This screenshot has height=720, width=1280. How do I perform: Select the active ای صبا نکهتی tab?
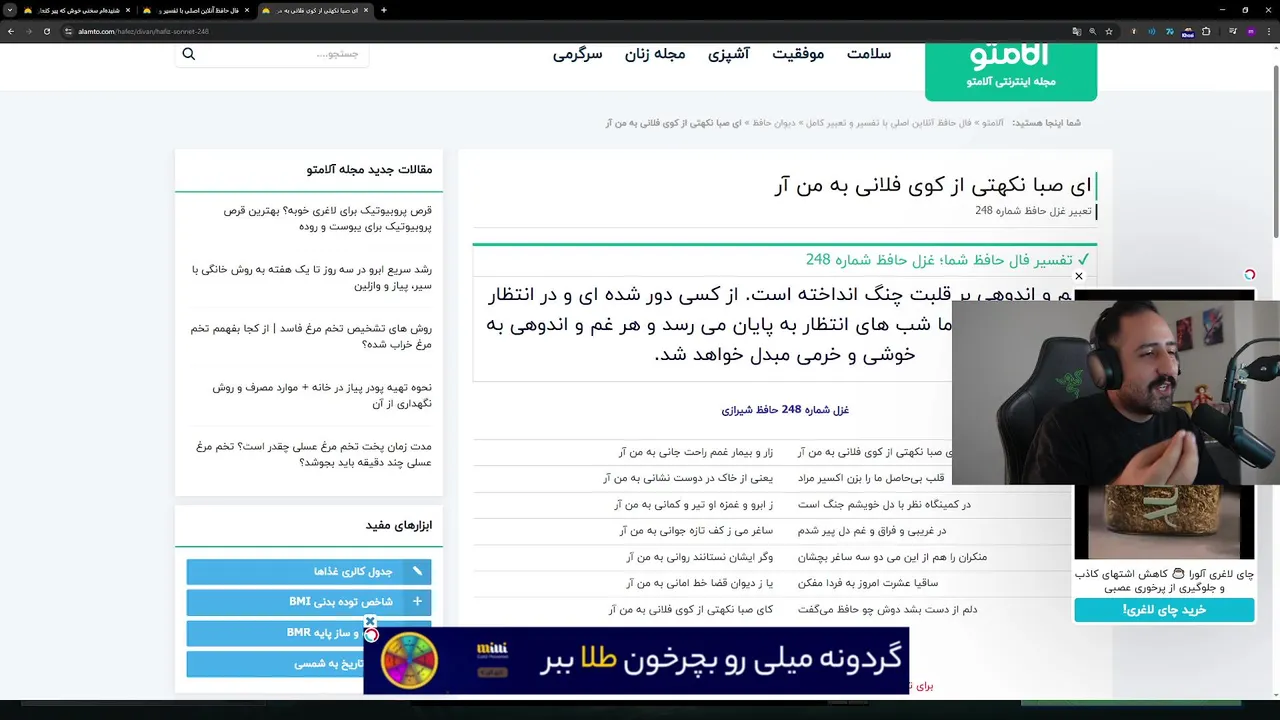[x=314, y=10]
